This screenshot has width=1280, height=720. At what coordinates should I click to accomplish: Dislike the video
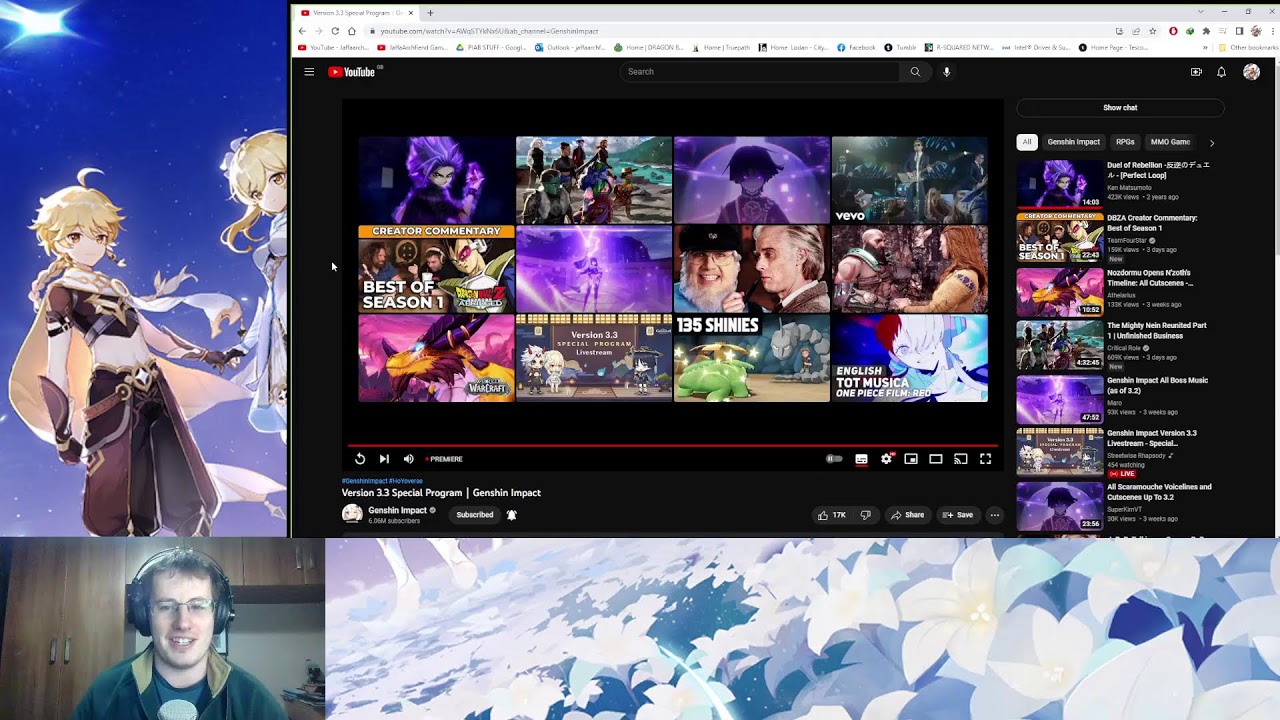pos(866,515)
